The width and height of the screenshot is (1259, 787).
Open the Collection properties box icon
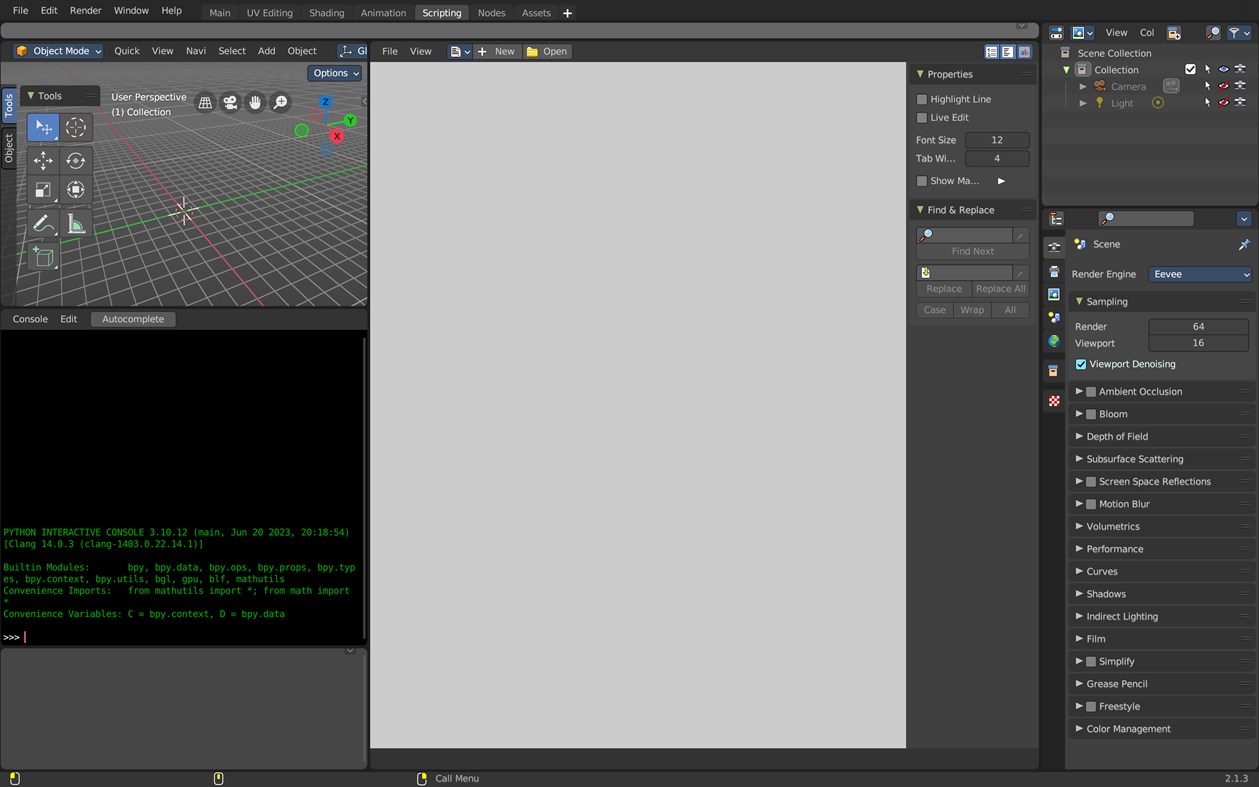point(1054,371)
